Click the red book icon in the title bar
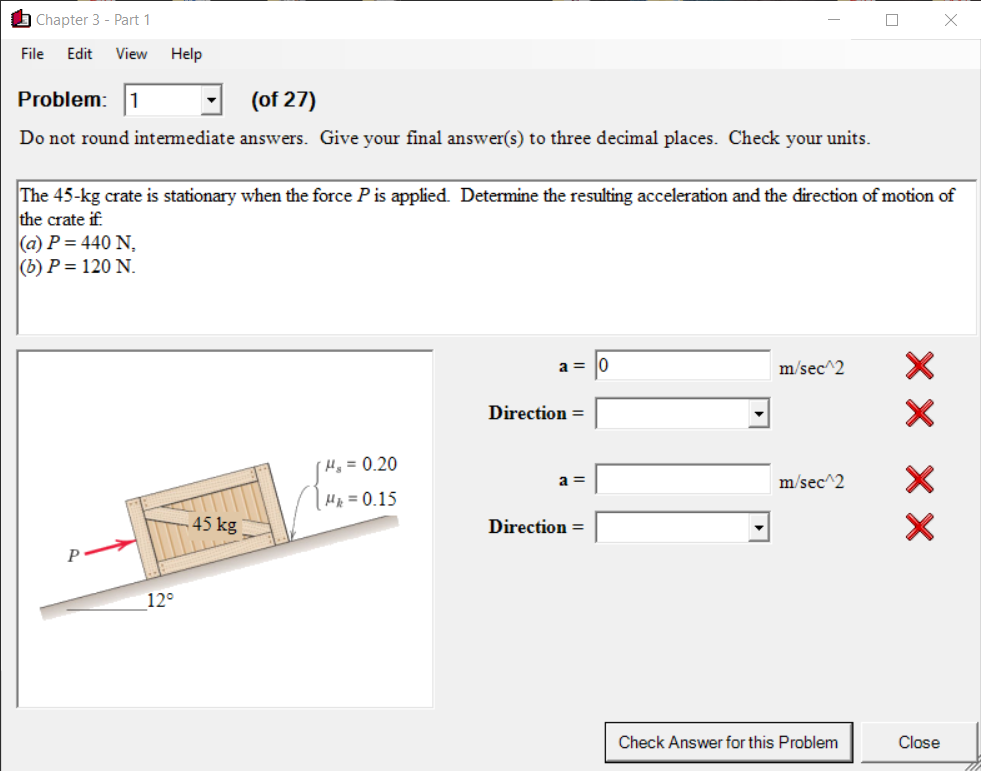This screenshot has width=981, height=771. click(x=18, y=18)
